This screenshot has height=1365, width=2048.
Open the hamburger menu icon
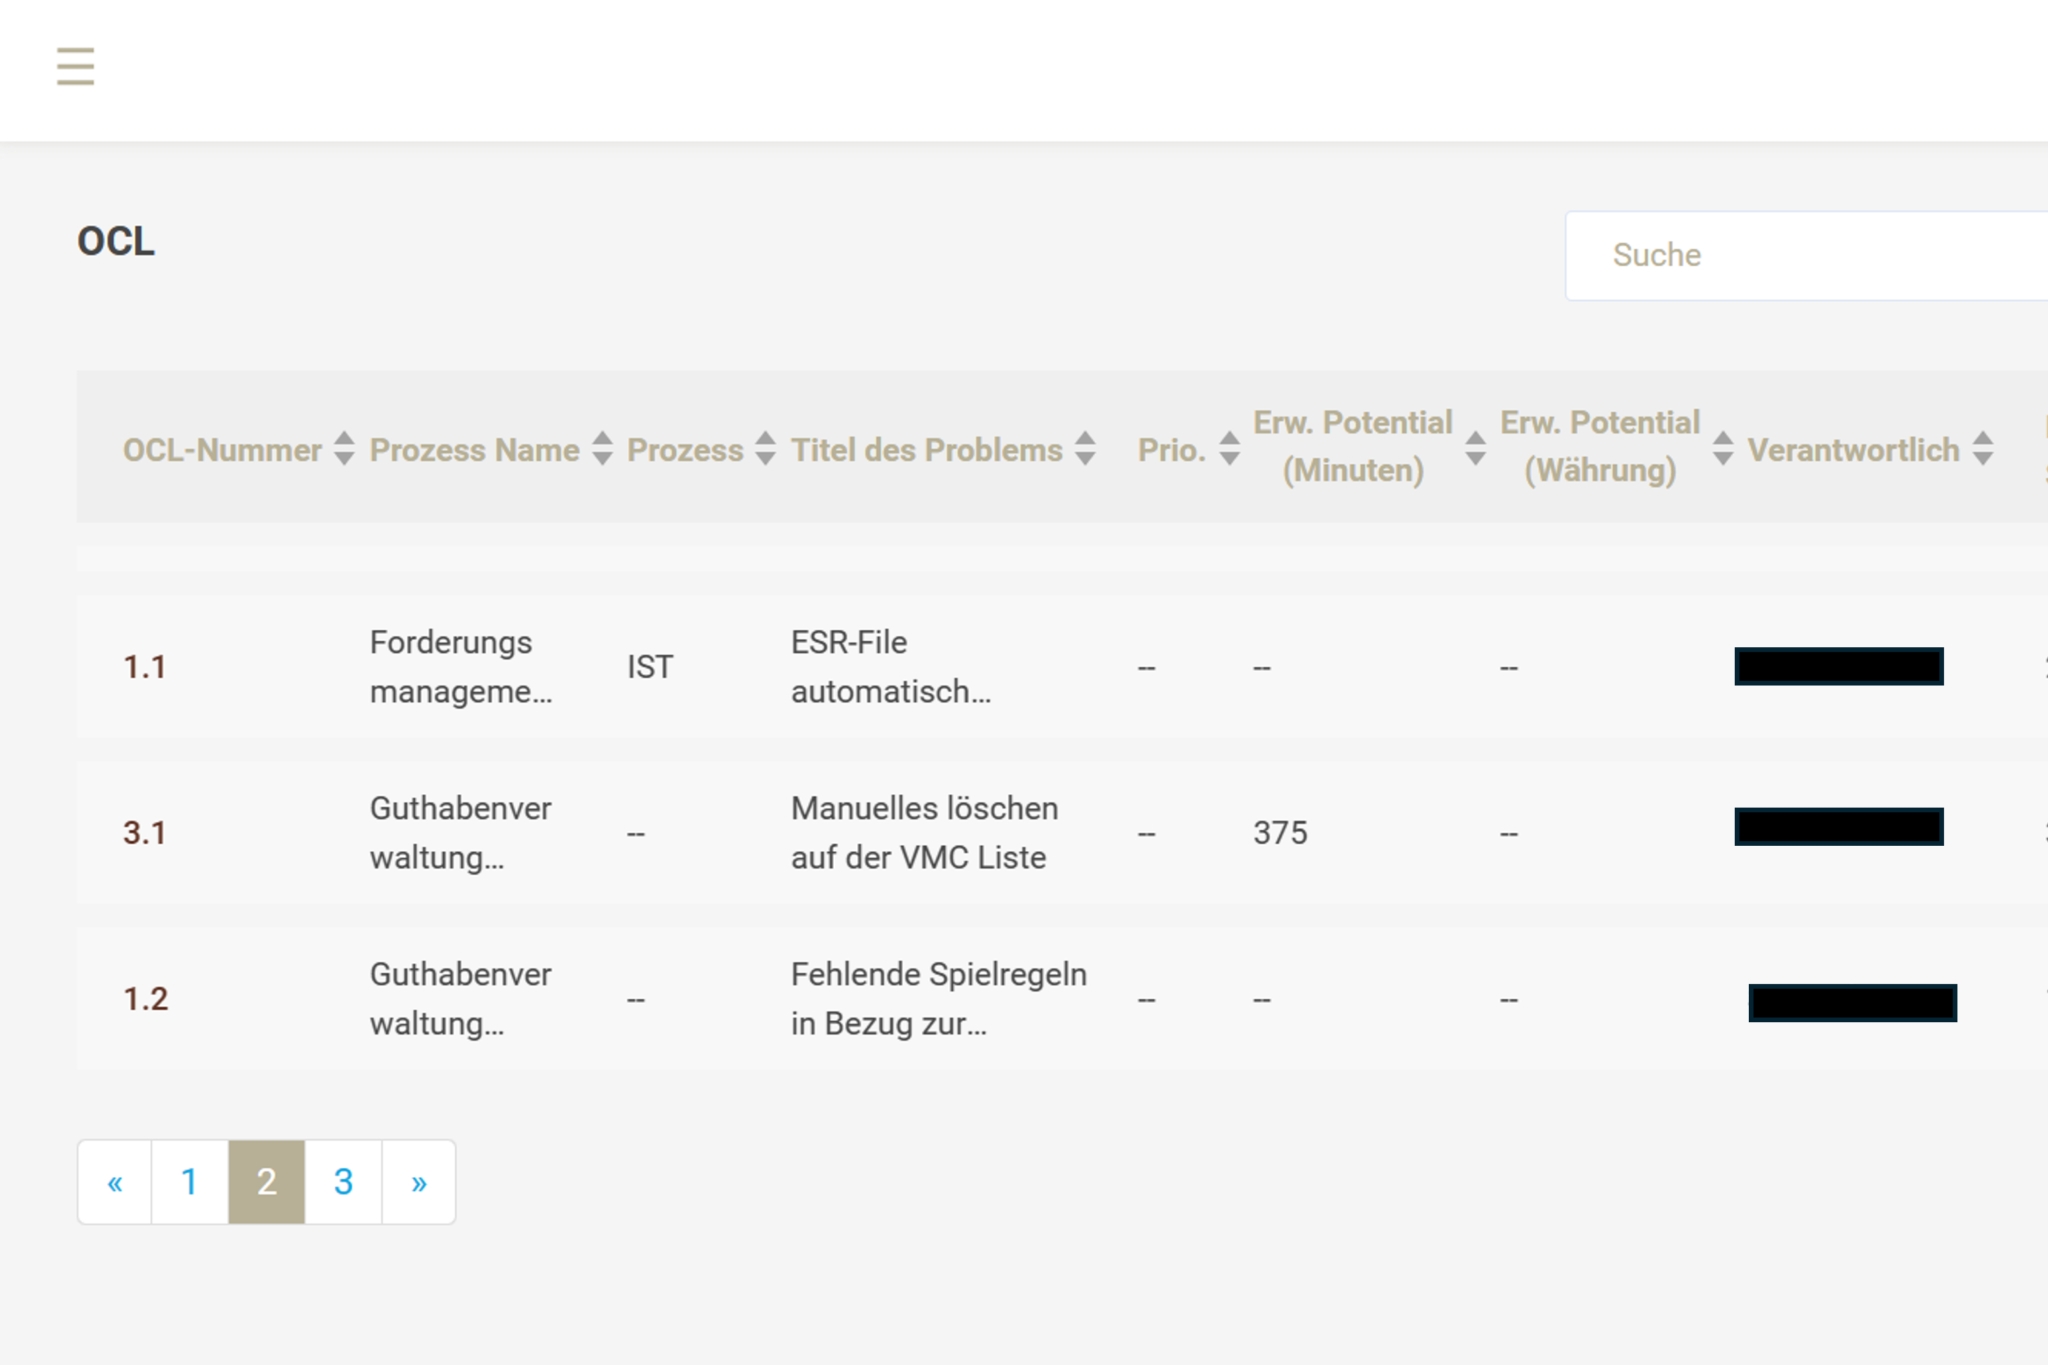point(75,66)
